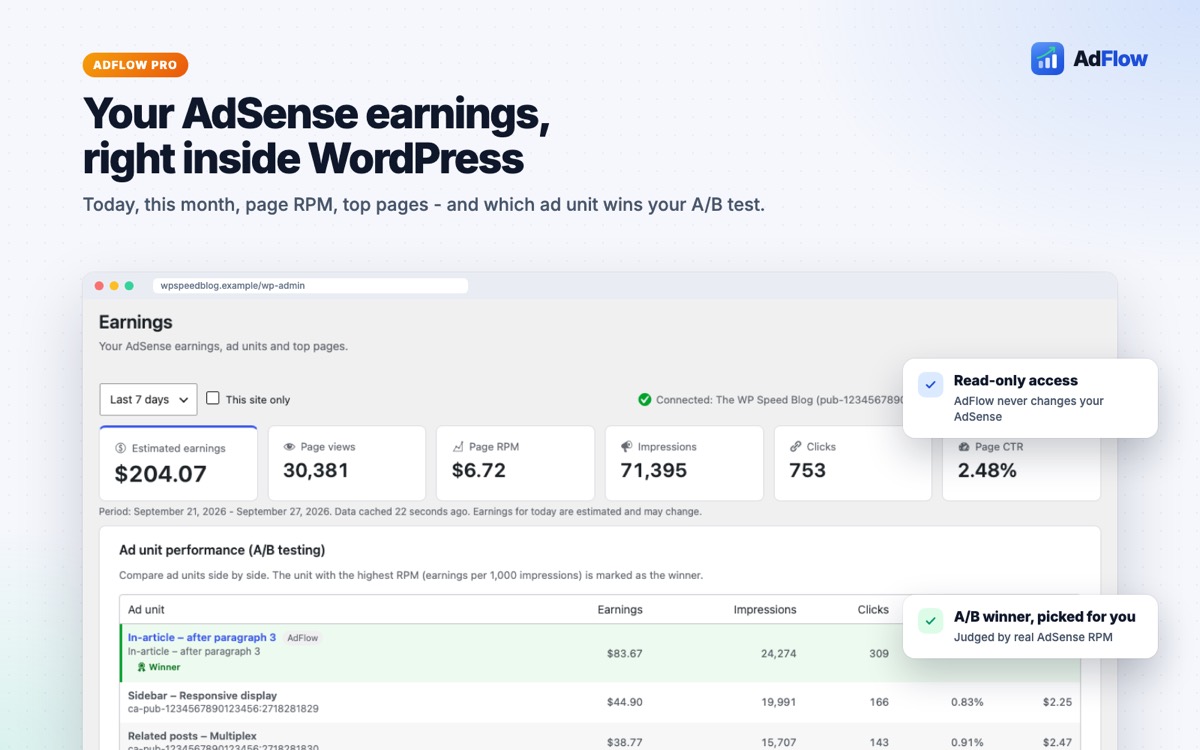
Task: Select the Page RPM card
Action: (x=515, y=463)
